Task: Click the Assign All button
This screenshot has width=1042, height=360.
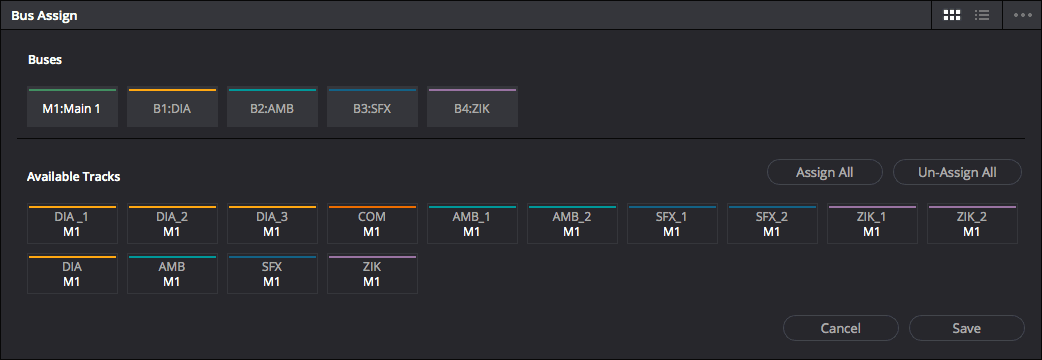Action: 825,172
